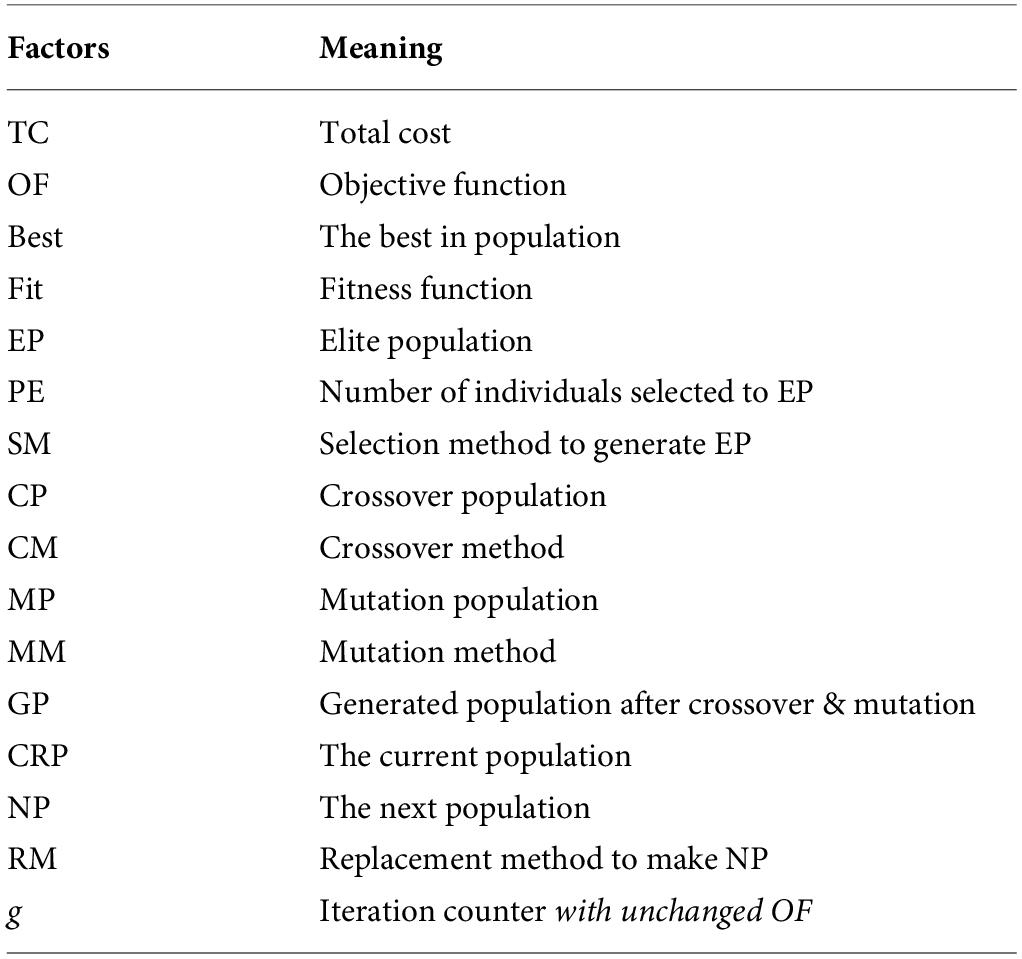Click the Factors column header
Screen dimensions: 1022x959
pos(59,48)
